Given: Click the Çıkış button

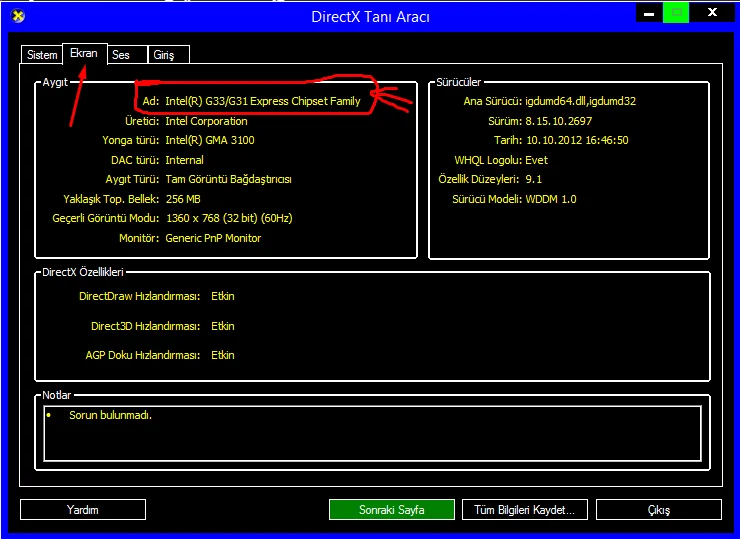Looking at the screenshot, I should pyautogui.click(x=659, y=510).
